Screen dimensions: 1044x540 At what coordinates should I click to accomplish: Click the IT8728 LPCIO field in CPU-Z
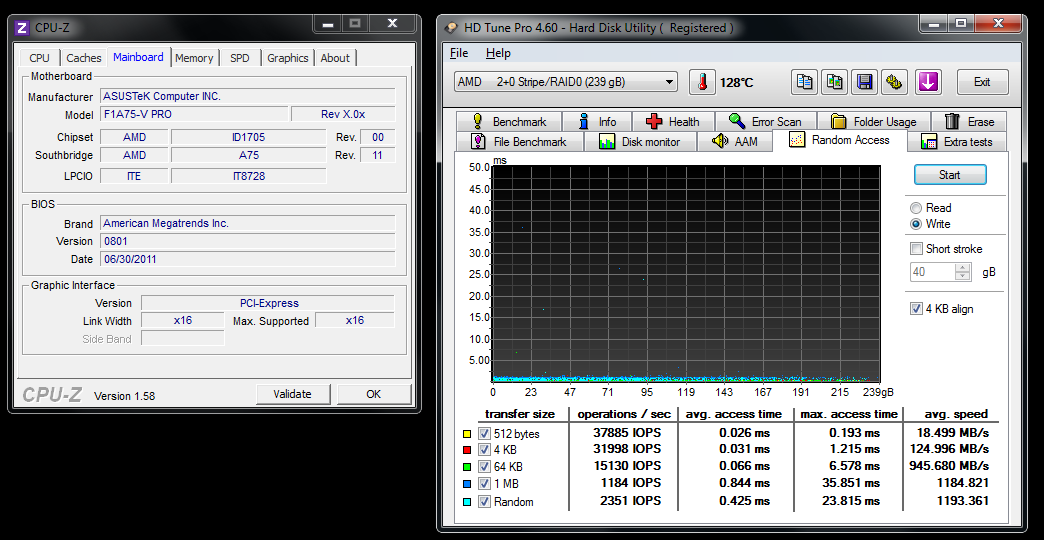(x=249, y=176)
